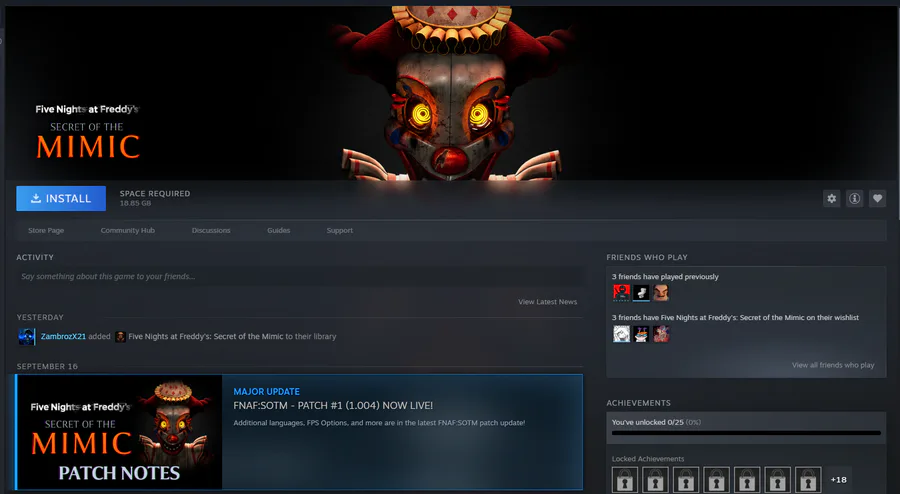Click the small game icon in activity entry

(120, 337)
